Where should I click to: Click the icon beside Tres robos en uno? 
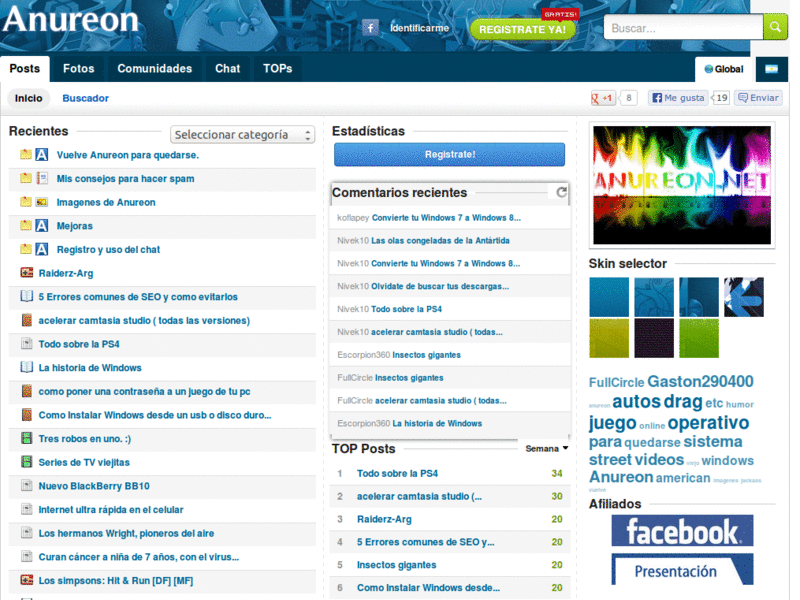(x=27, y=438)
